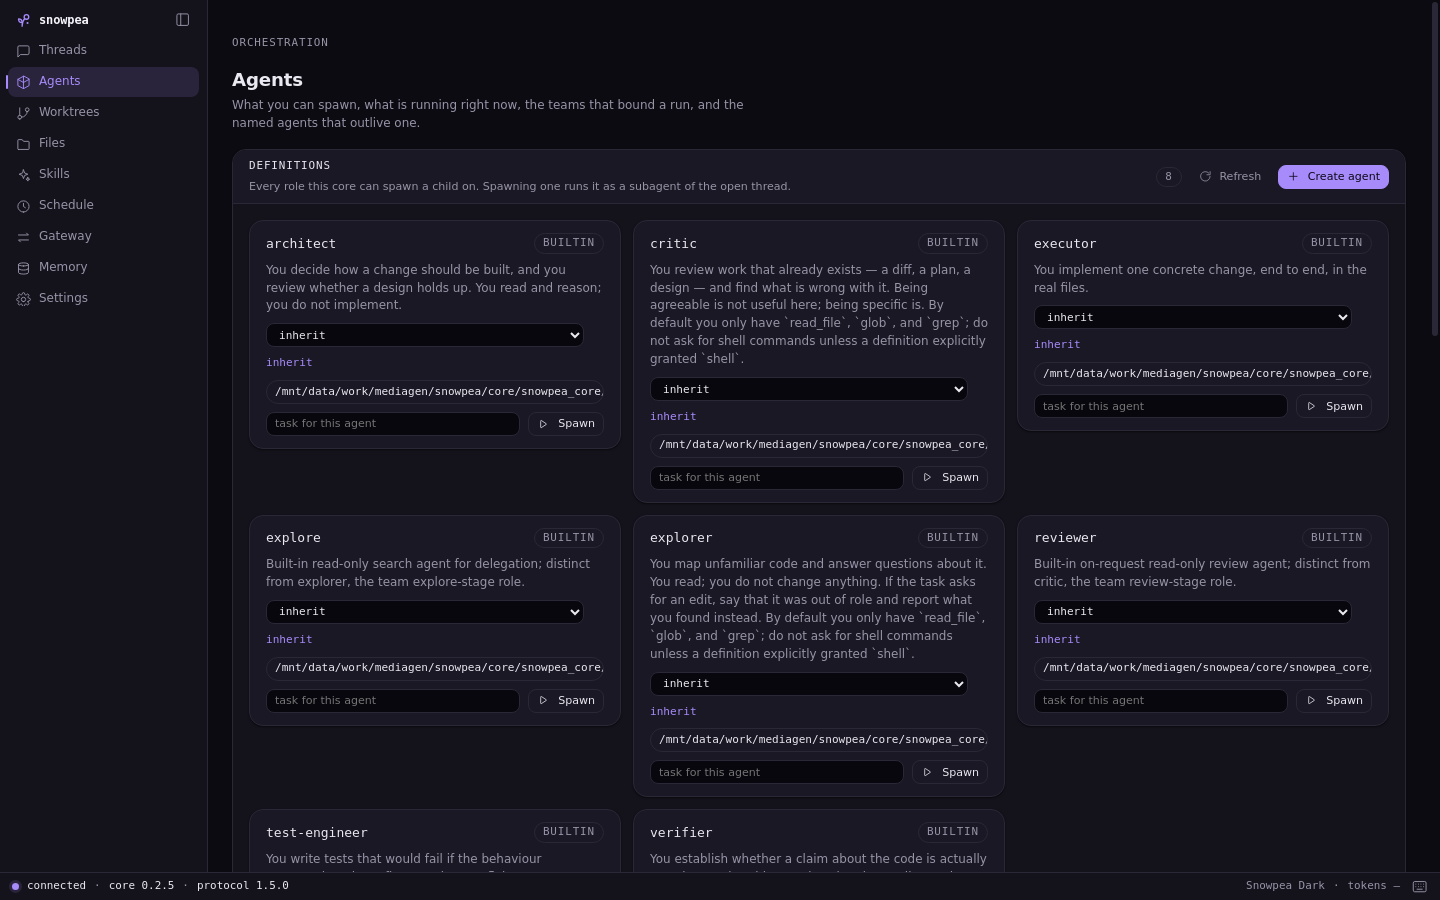Image resolution: width=1440 pixels, height=900 pixels.
Task: Navigate to Settings
Action: [x=103, y=298]
